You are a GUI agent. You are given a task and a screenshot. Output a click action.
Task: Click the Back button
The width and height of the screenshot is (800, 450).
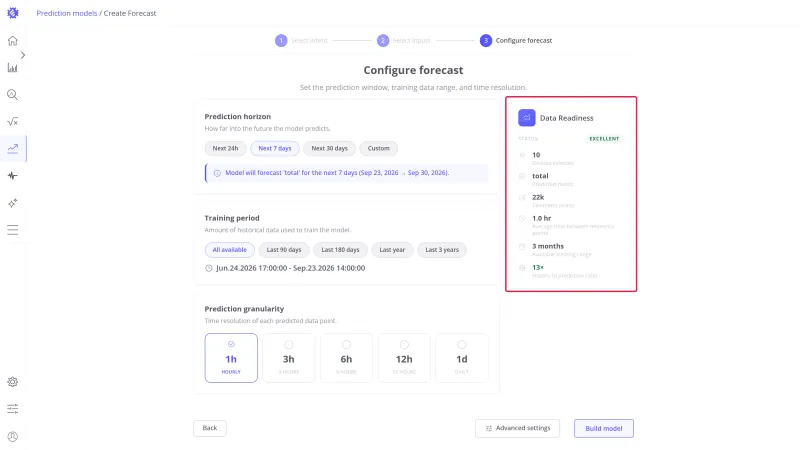click(x=210, y=428)
